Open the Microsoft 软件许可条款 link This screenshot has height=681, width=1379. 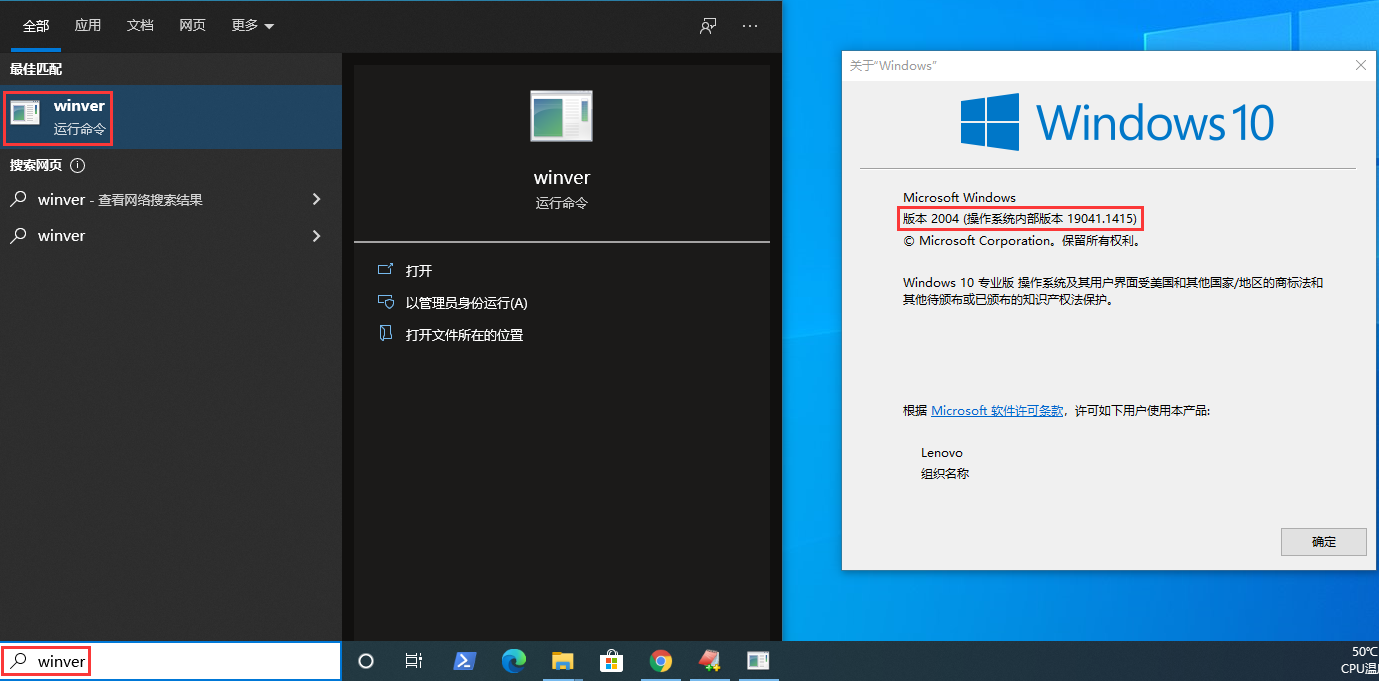(x=997, y=411)
